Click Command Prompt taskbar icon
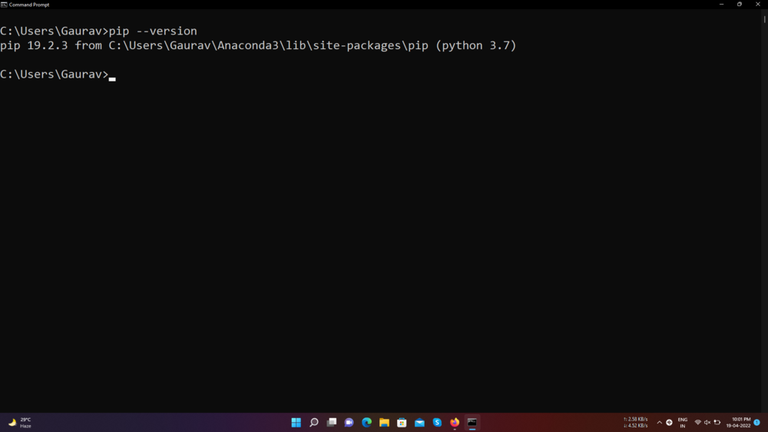 point(472,422)
